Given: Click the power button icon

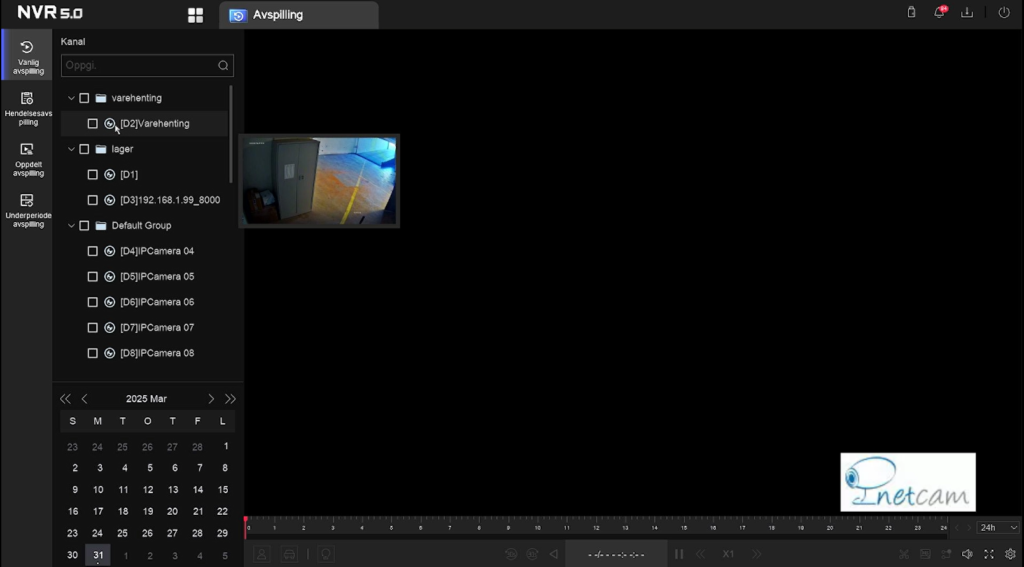Looking at the screenshot, I should [x=1004, y=13].
